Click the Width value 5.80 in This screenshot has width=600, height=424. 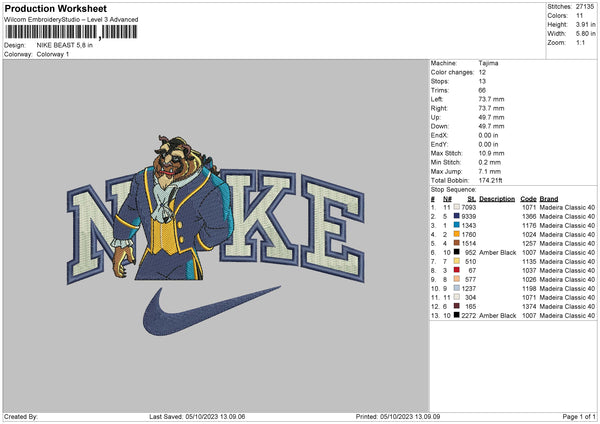coord(585,34)
